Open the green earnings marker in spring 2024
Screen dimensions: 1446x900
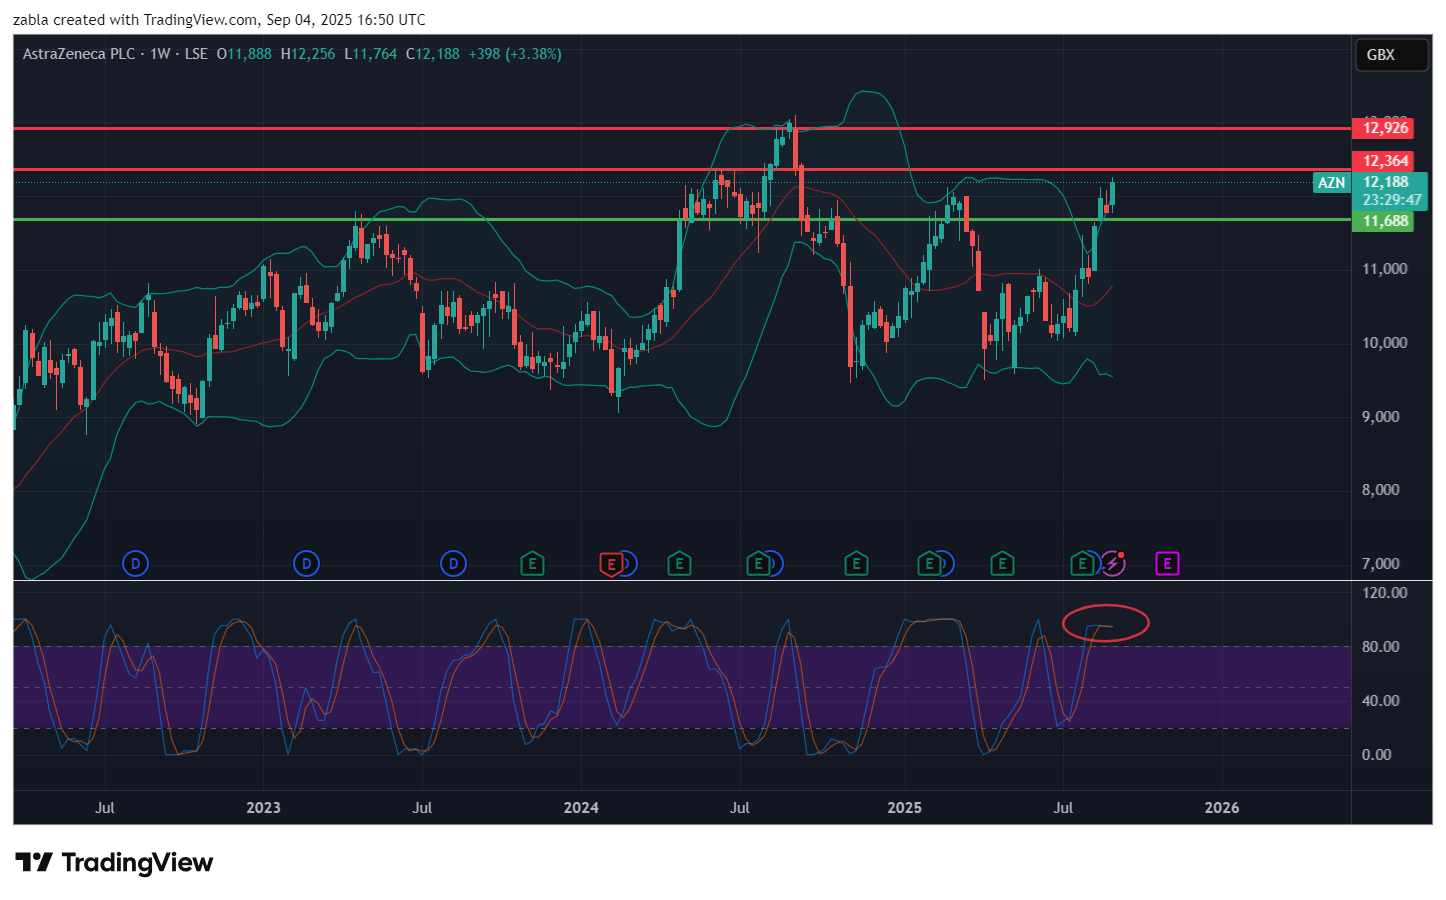point(679,564)
